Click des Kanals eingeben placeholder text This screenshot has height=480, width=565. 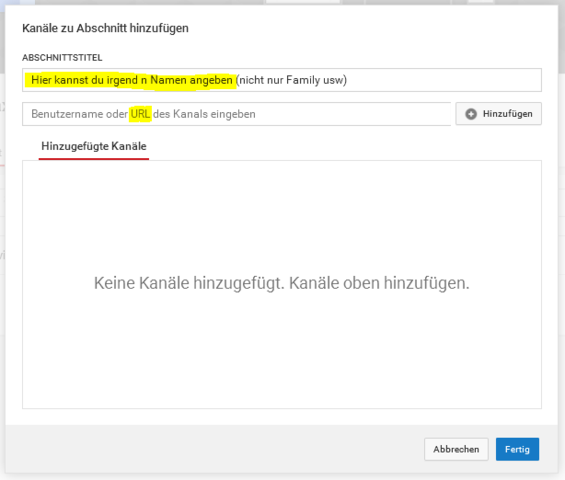point(204,114)
